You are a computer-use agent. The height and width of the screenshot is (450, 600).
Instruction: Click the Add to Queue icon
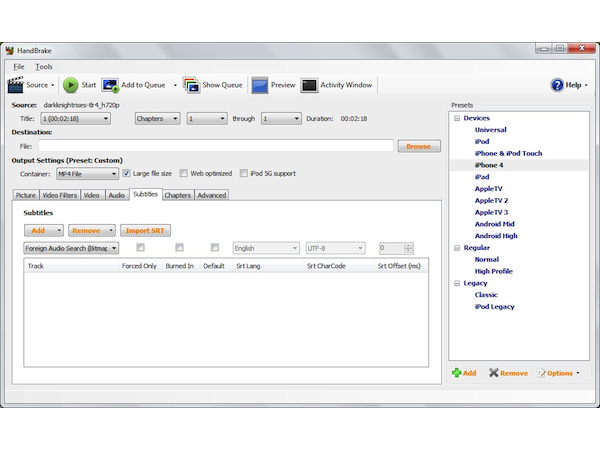point(110,85)
